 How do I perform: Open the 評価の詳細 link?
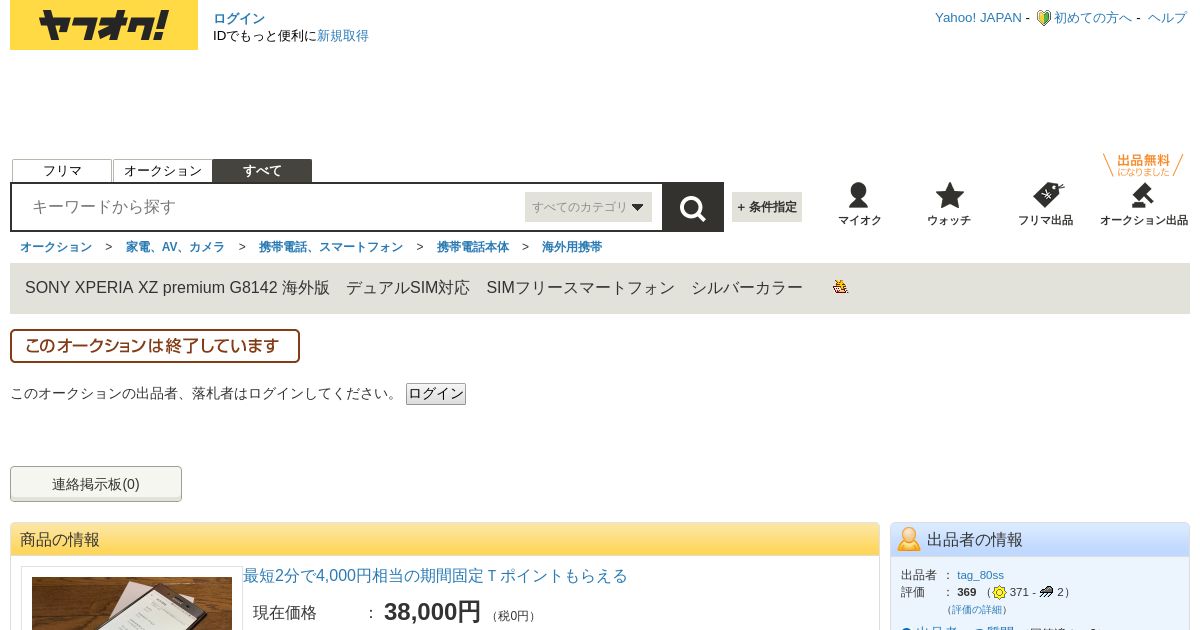pos(977,609)
